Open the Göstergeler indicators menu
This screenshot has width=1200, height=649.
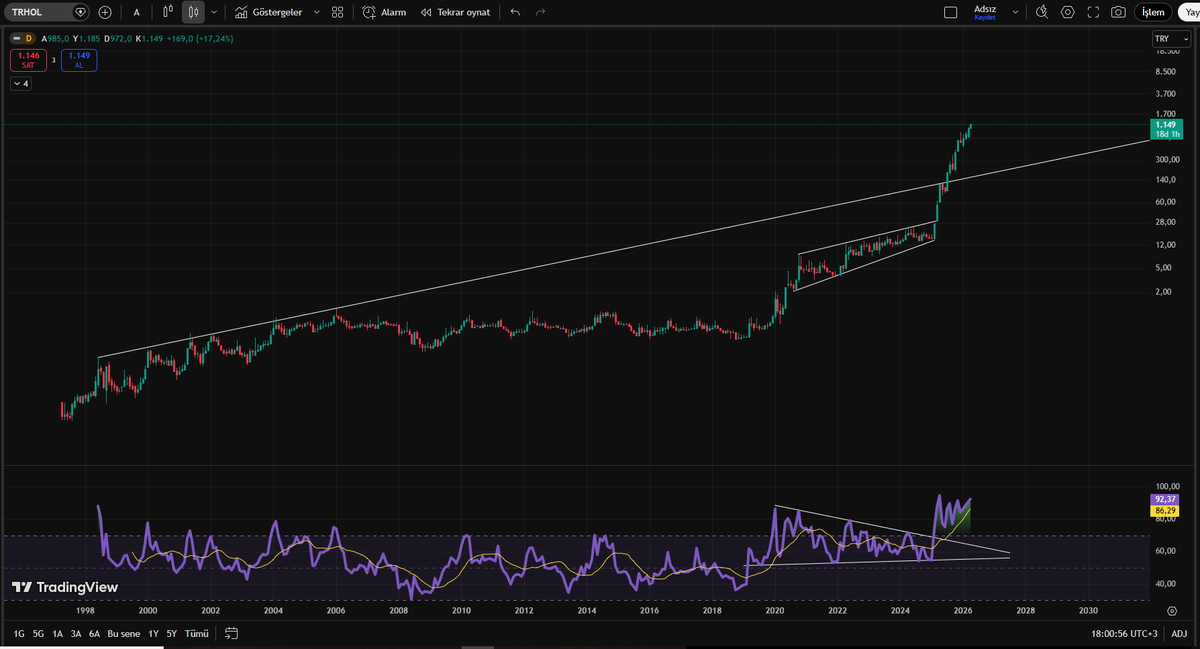pyautogui.click(x=268, y=12)
